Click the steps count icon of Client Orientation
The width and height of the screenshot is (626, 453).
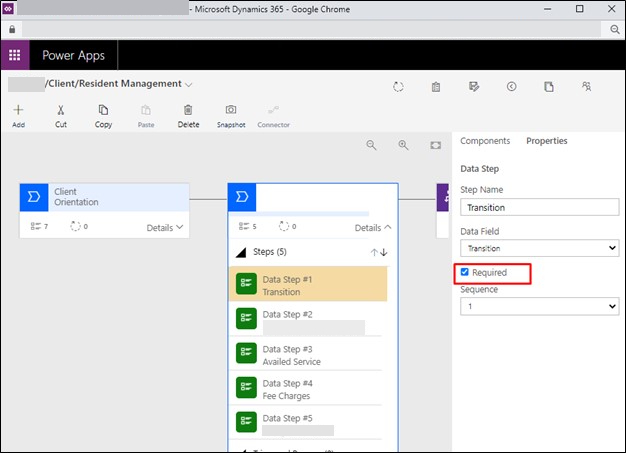click(36, 226)
